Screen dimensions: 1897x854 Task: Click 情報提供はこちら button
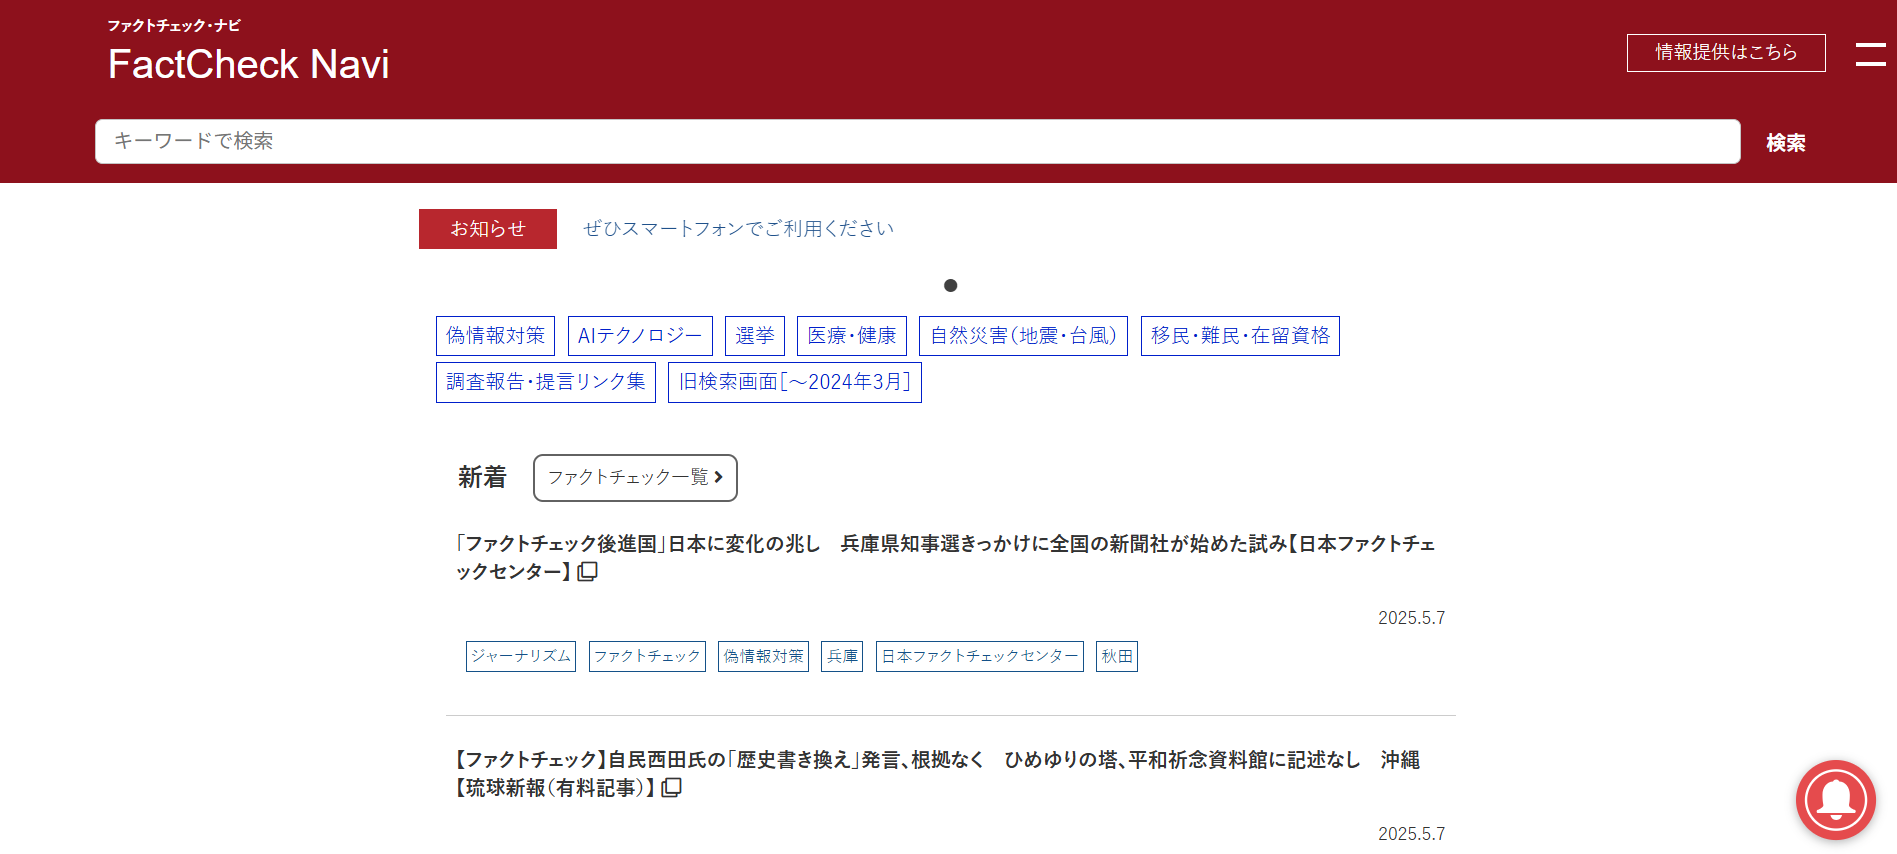pos(1726,53)
